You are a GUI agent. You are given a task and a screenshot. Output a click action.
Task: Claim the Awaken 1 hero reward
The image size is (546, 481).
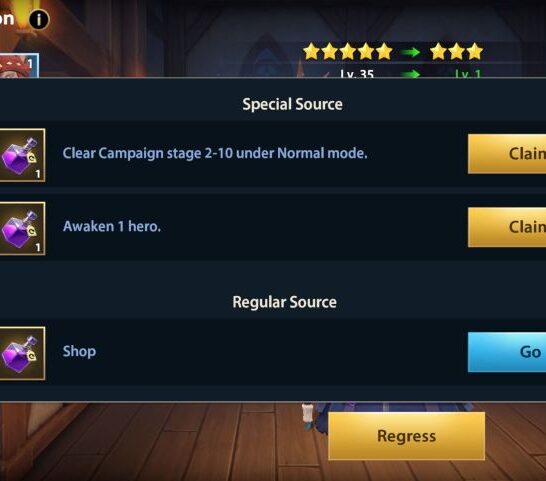pos(507,227)
